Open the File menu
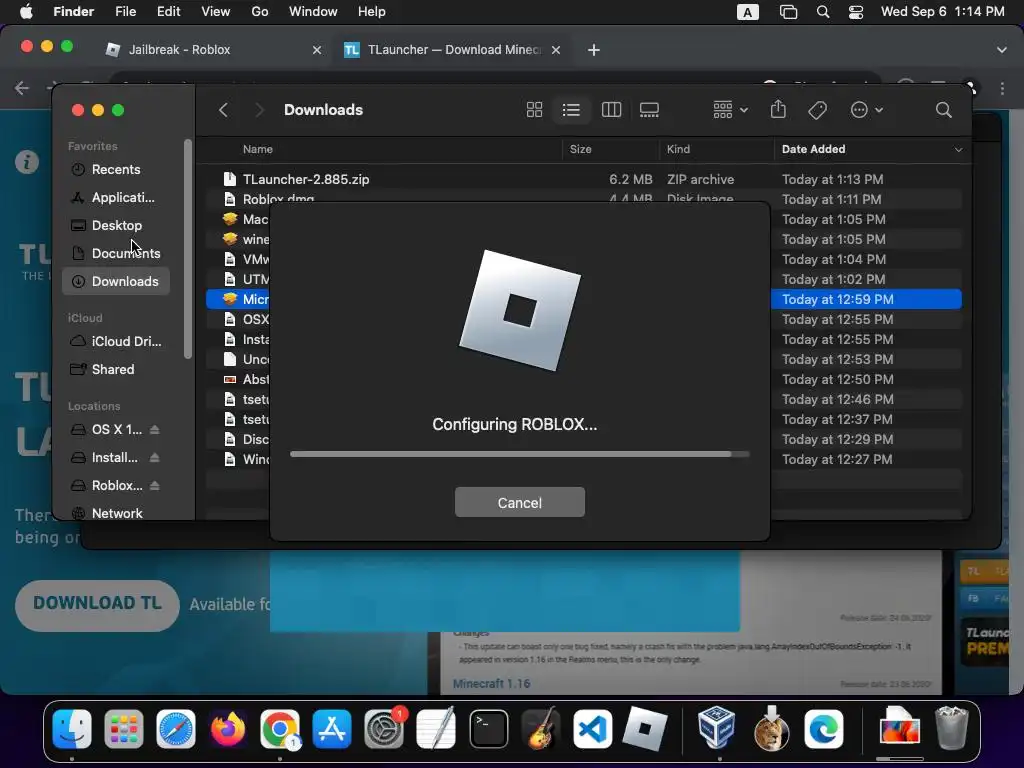Viewport: 1024px width, 768px height. point(125,12)
